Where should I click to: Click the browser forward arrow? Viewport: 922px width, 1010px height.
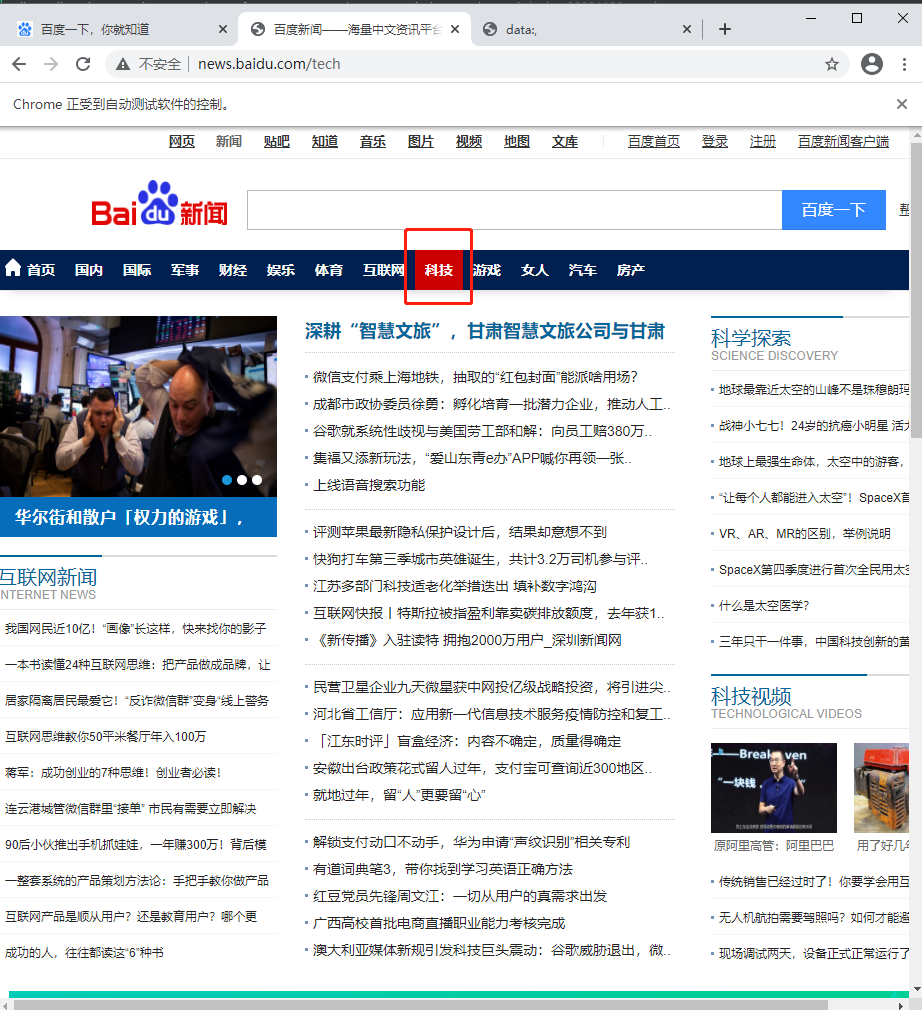point(51,64)
